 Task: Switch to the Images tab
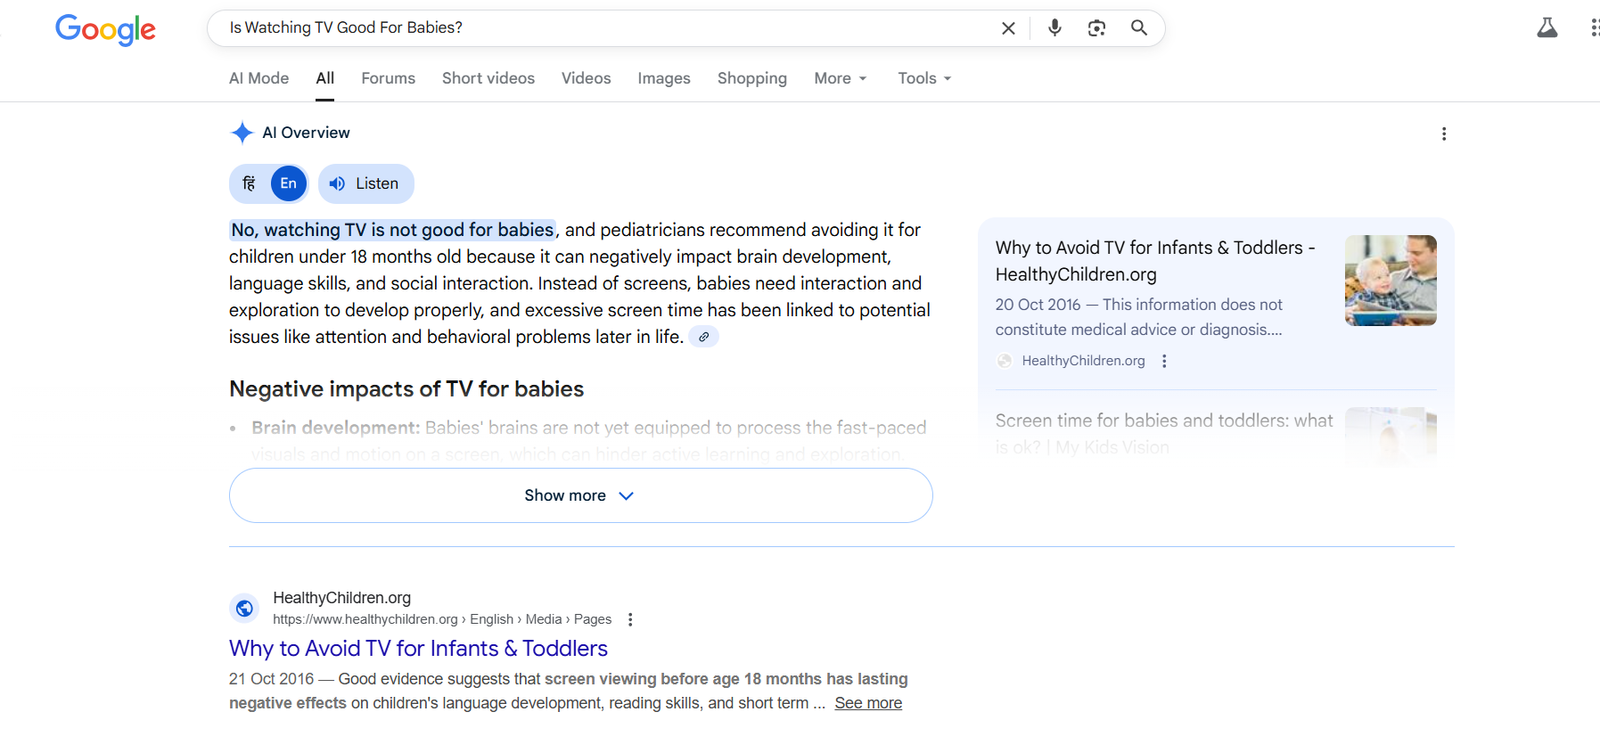pos(664,78)
